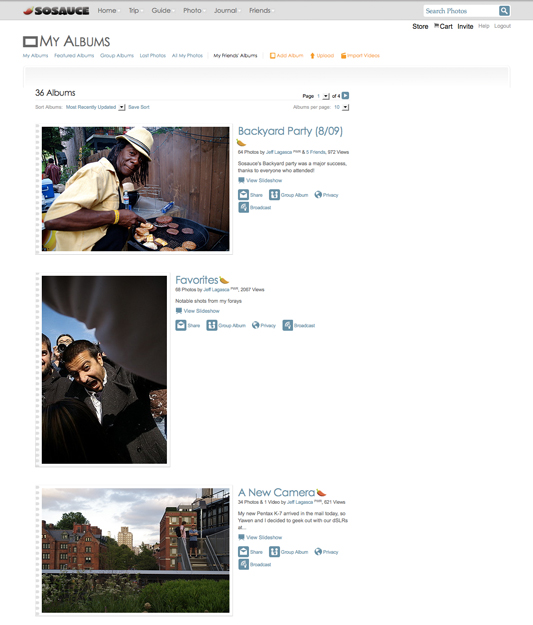Open the Photo menu in navigation
The image size is (533, 625).
193,10
